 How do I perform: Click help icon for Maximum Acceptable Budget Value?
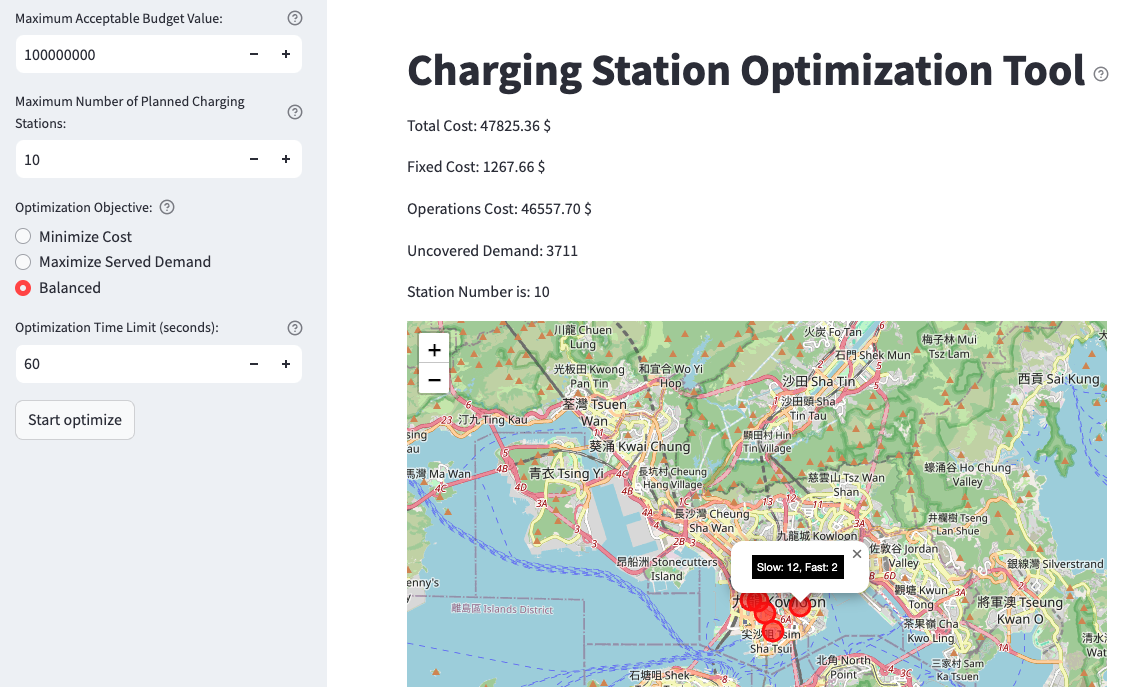[x=295, y=18]
